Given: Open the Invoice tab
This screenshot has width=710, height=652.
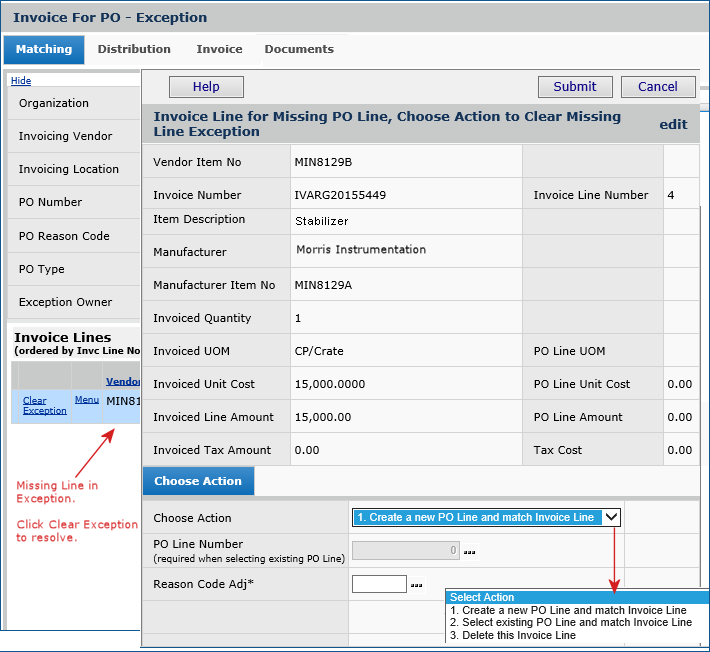Looking at the screenshot, I should click(219, 49).
